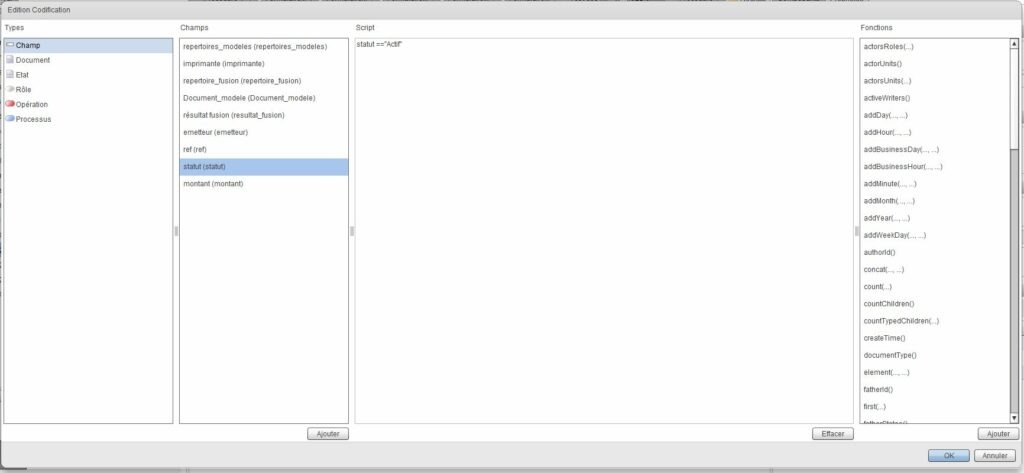Select the Champ type icon
The image size is (1024, 473).
10,46
